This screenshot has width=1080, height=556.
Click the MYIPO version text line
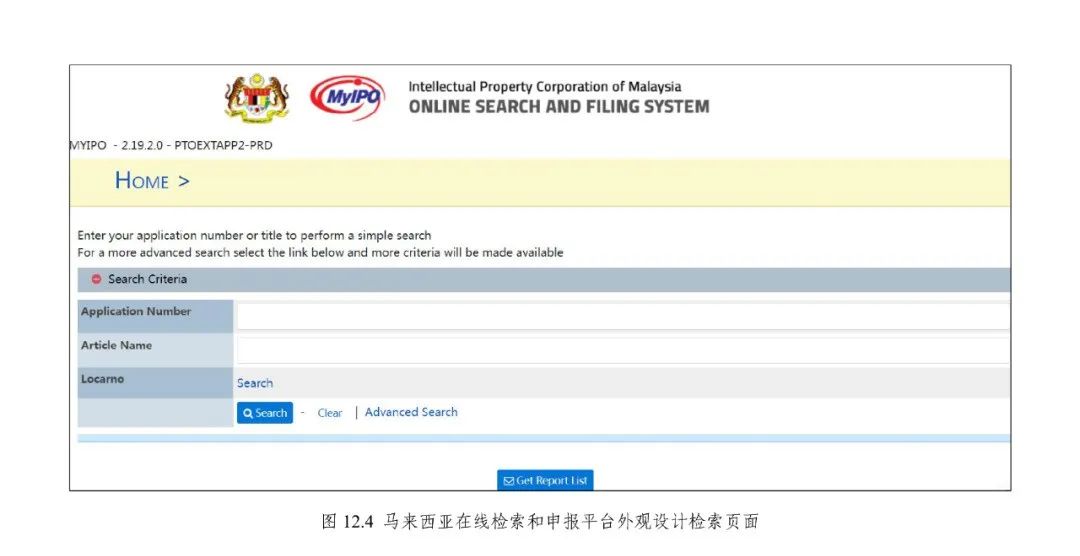click(x=170, y=146)
